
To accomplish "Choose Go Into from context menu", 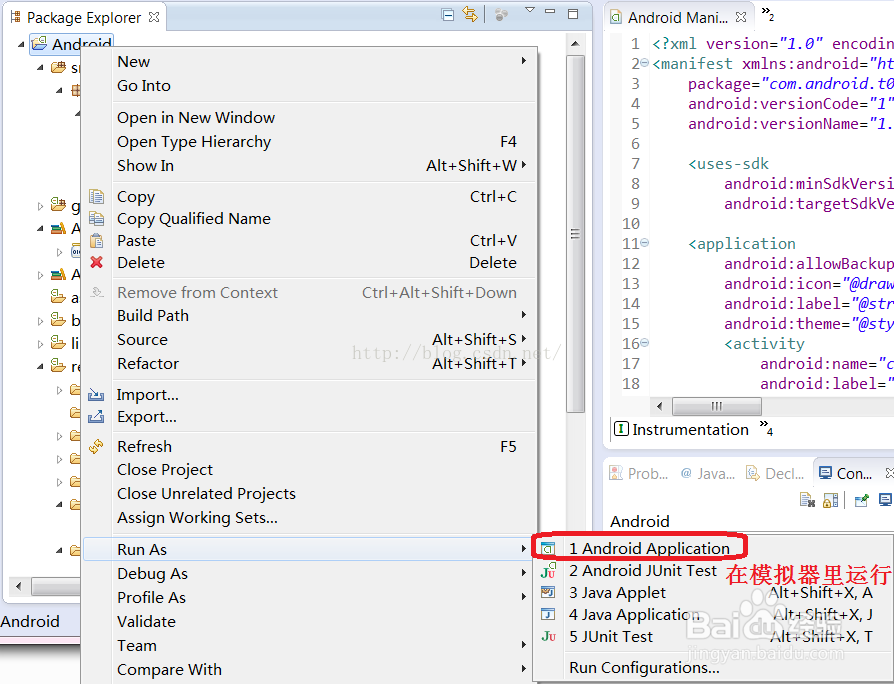I will pyautogui.click(x=310, y=86).
